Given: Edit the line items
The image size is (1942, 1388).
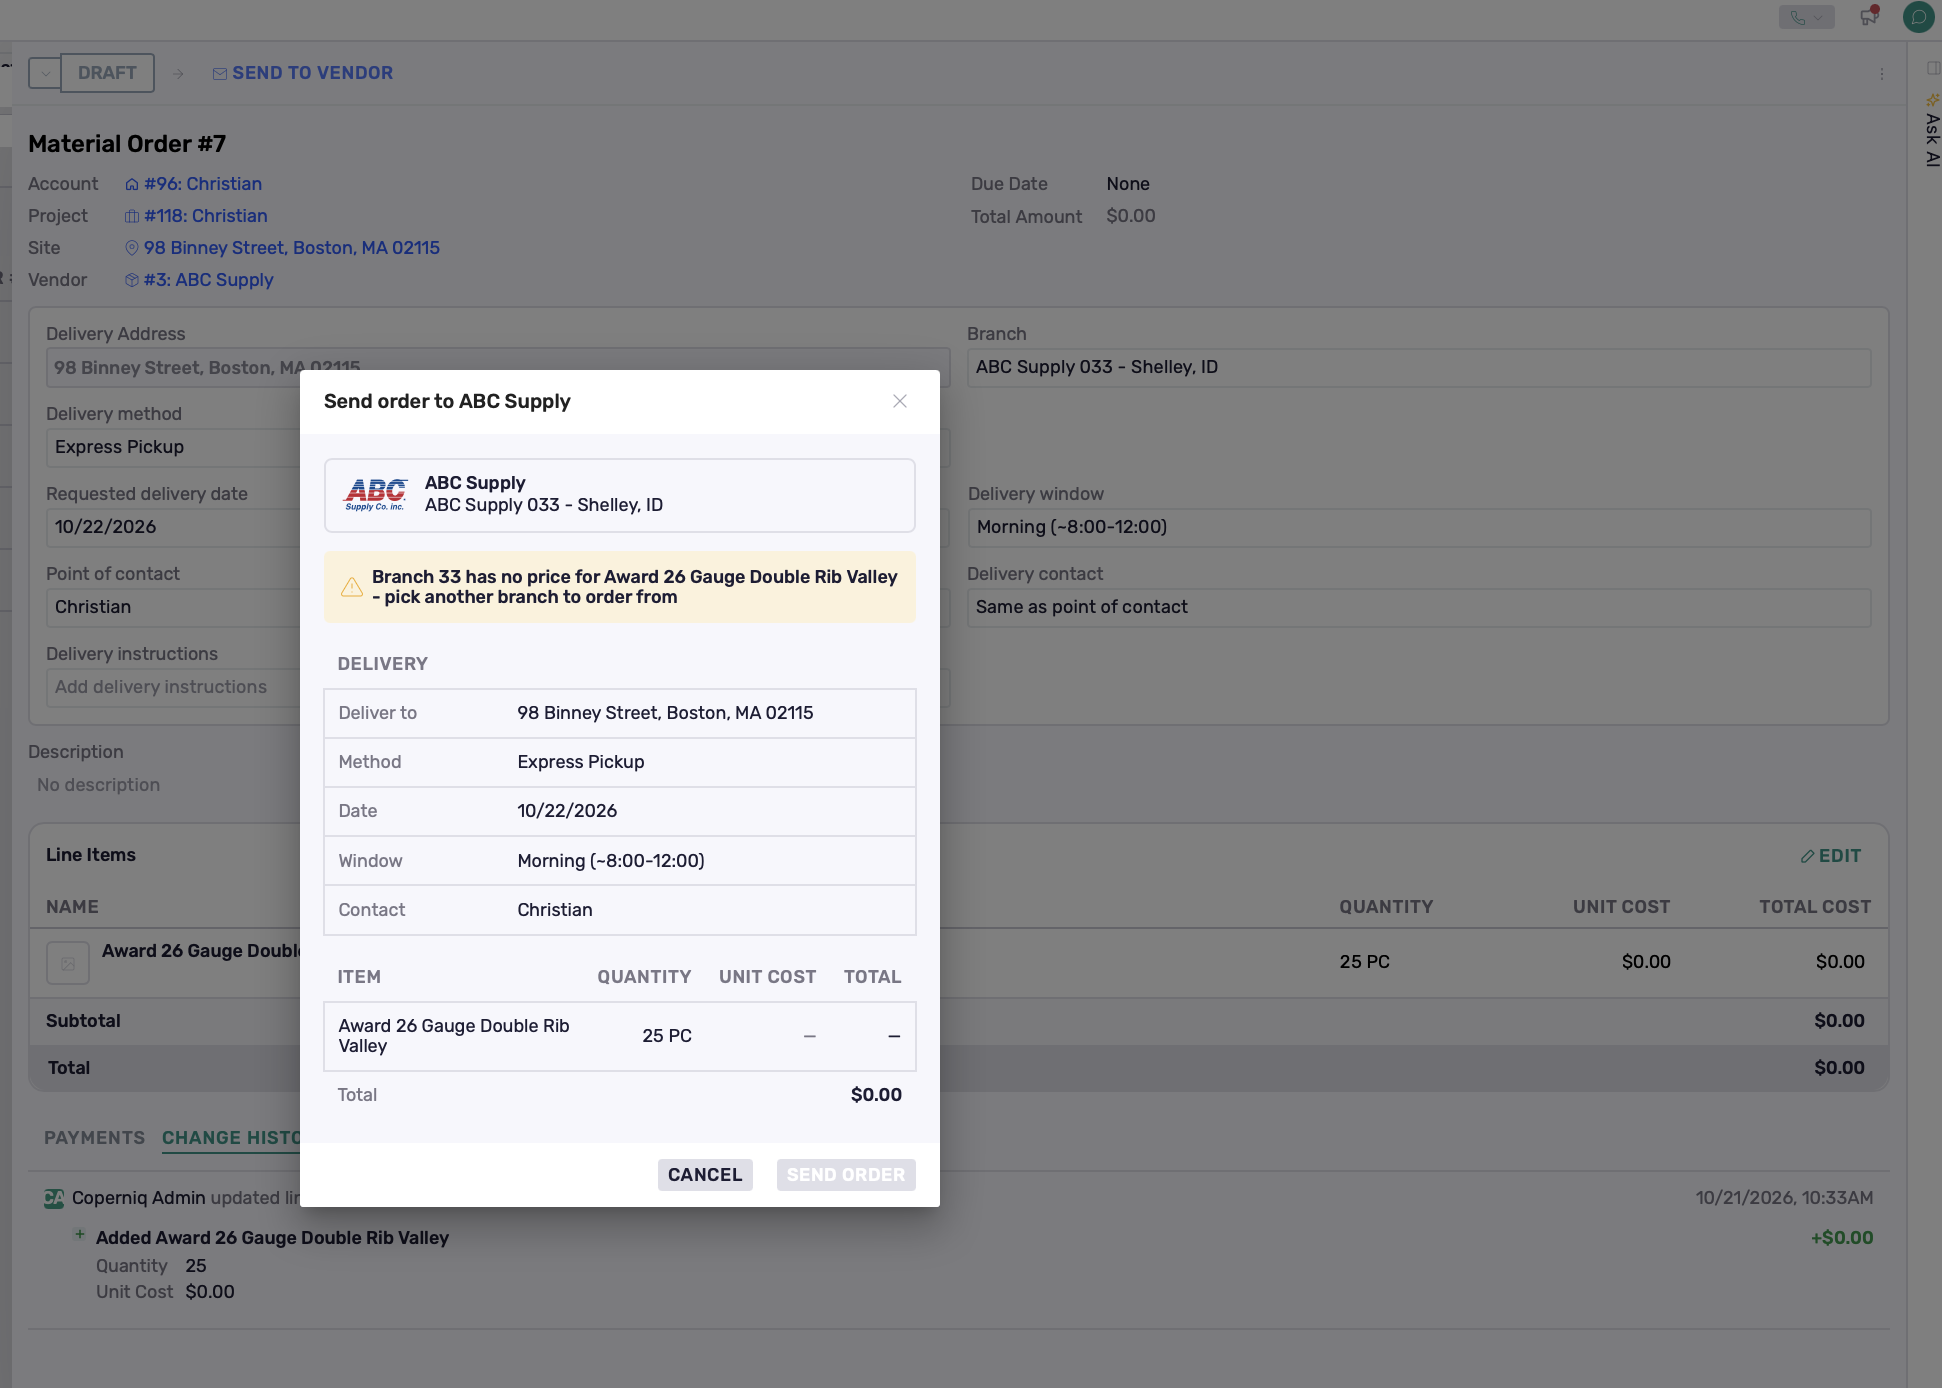Looking at the screenshot, I should [x=1831, y=856].
